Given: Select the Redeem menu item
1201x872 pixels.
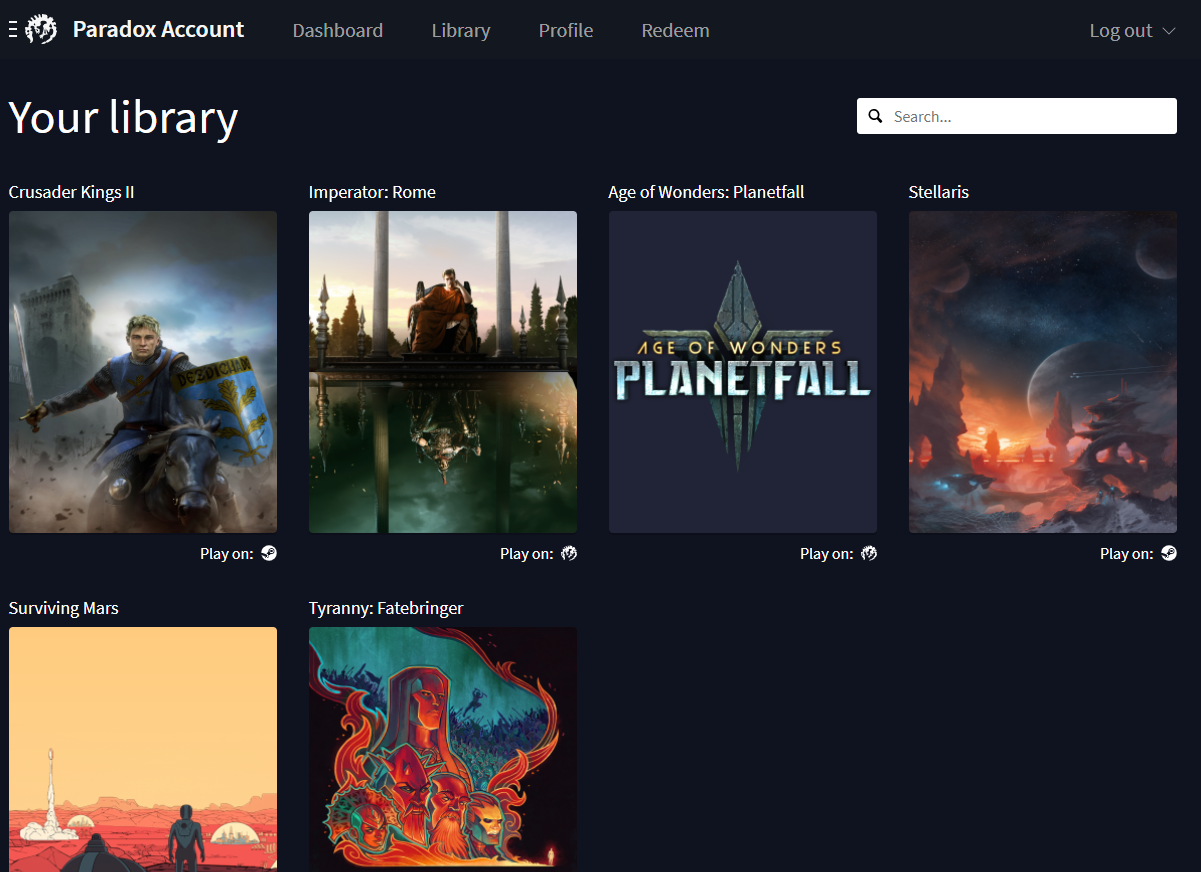Looking at the screenshot, I should 676,30.
